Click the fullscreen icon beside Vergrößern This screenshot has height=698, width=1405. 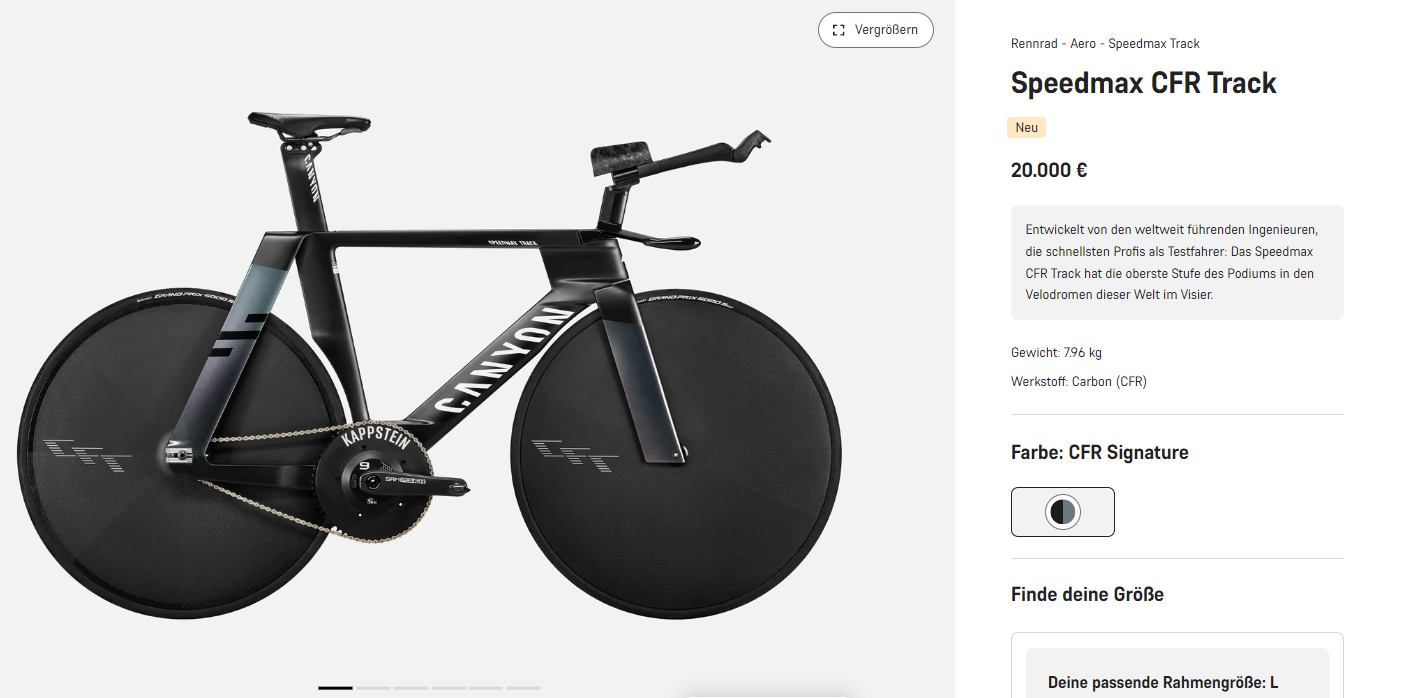coord(839,30)
